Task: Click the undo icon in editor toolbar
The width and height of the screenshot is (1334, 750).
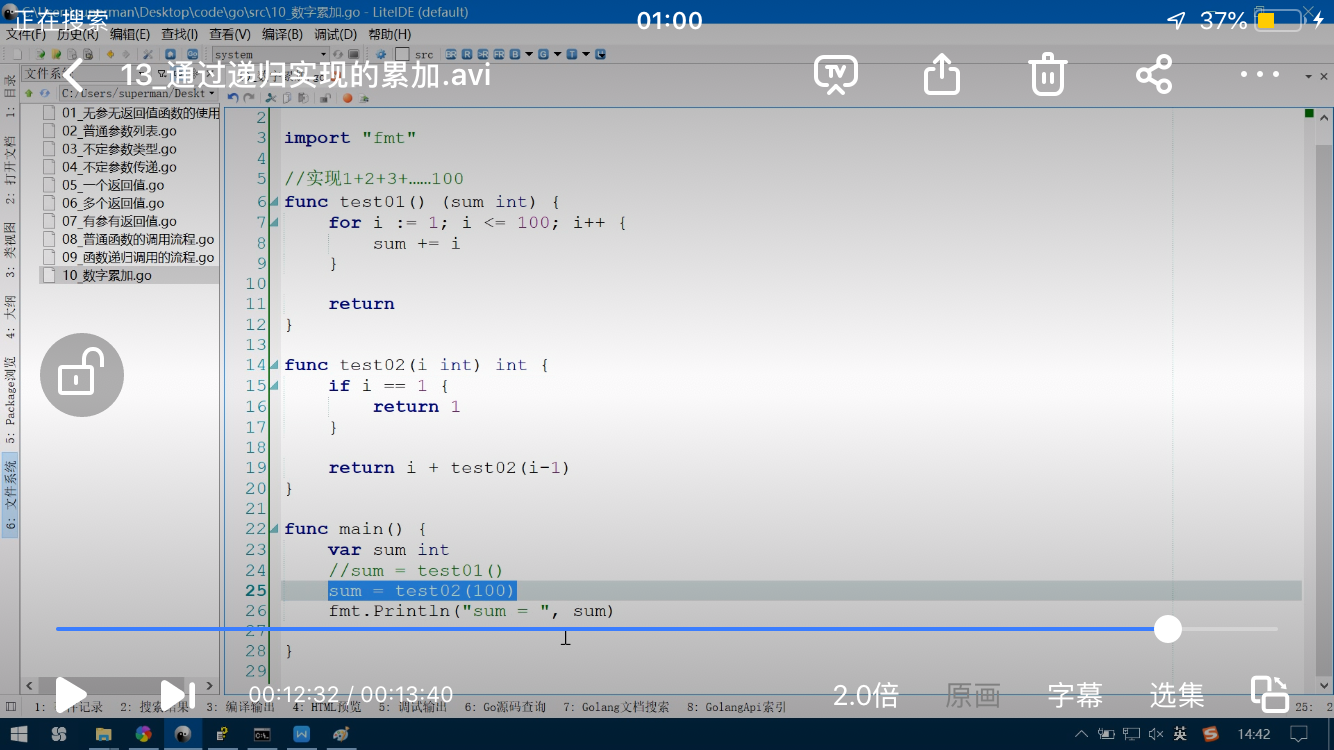Action: (233, 98)
